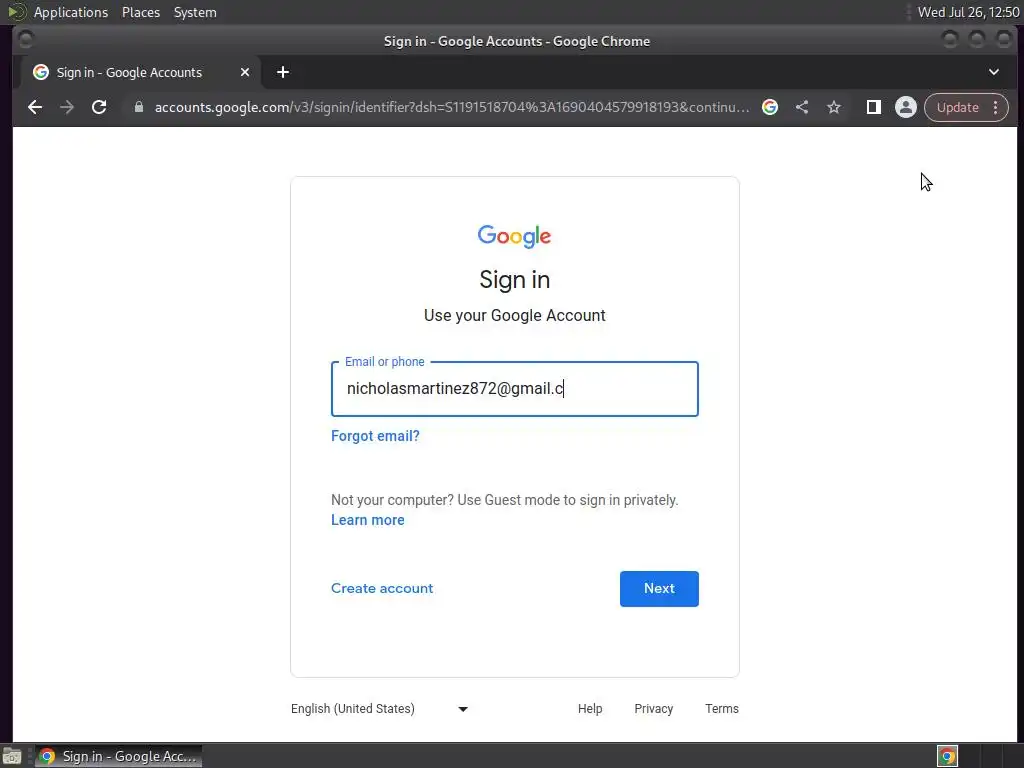Click the Google logo on the sign-in card

coord(515,236)
